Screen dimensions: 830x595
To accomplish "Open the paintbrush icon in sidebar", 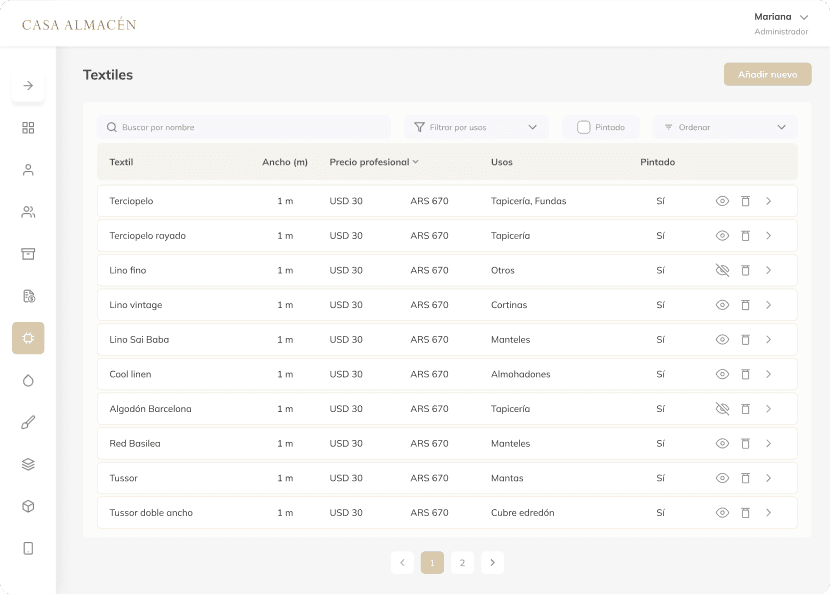I will [28, 422].
